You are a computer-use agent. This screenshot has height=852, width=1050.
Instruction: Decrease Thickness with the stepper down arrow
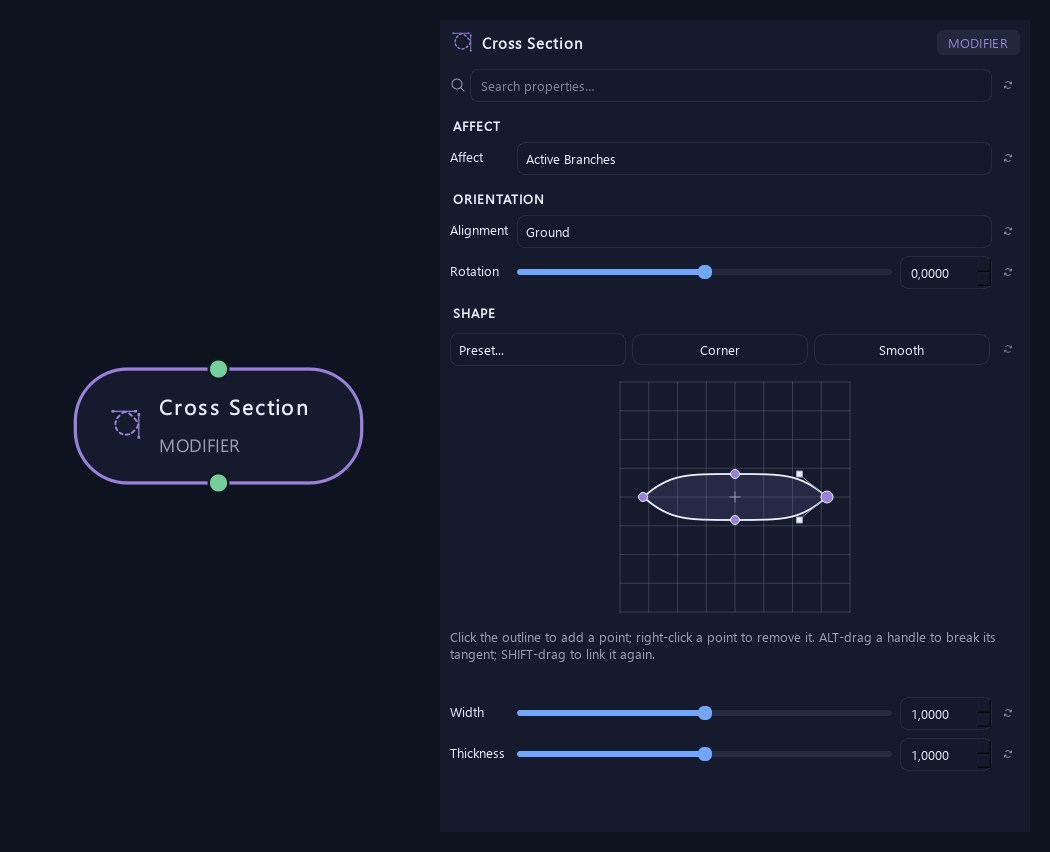984,762
